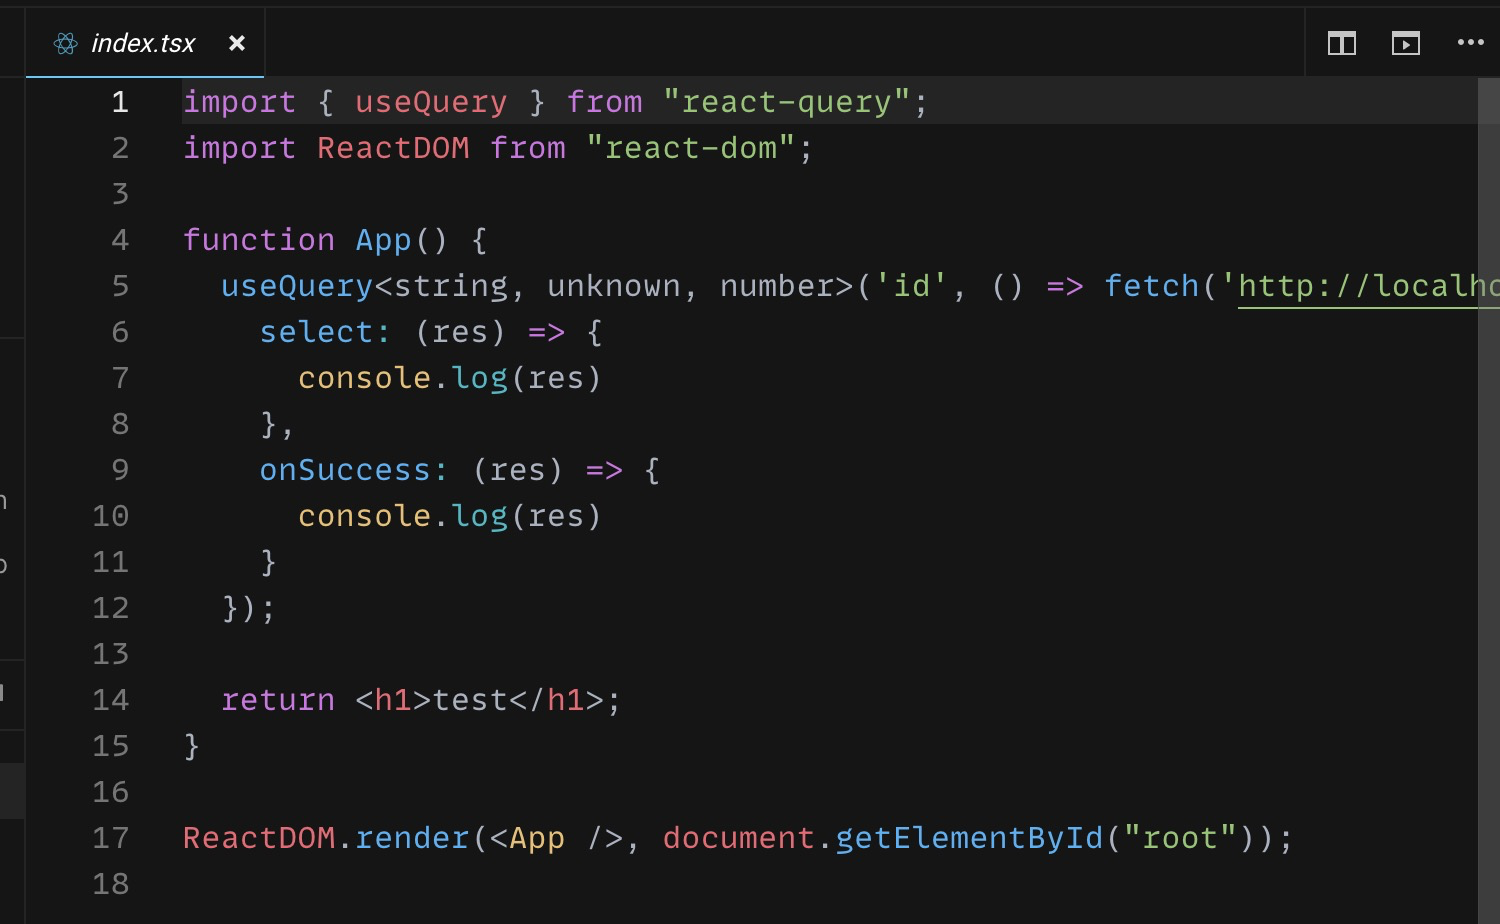Screen dimensions: 1500x924
Task: Split the editor into two columns
Action: pos(1340,43)
